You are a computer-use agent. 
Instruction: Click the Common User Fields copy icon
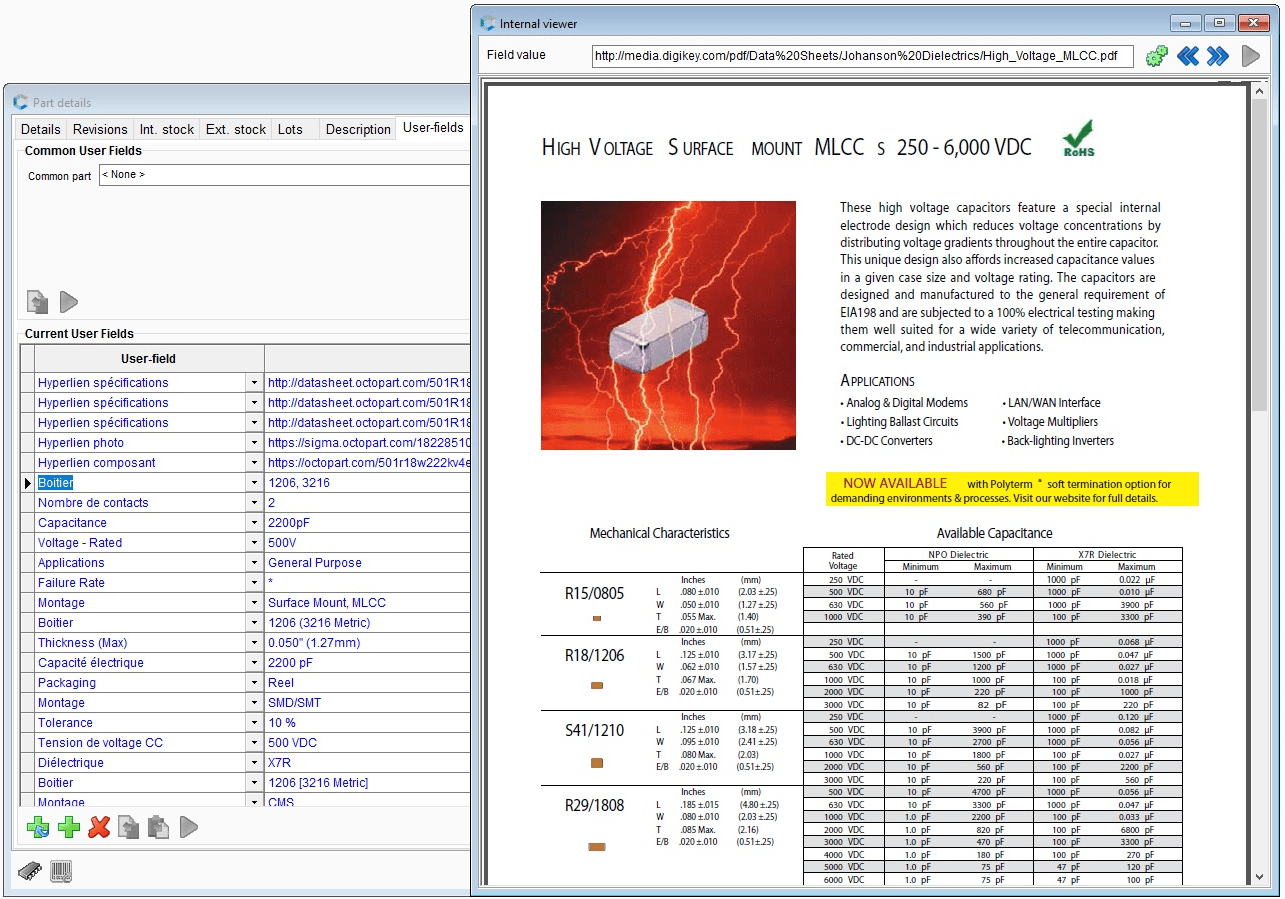point(37,302)
